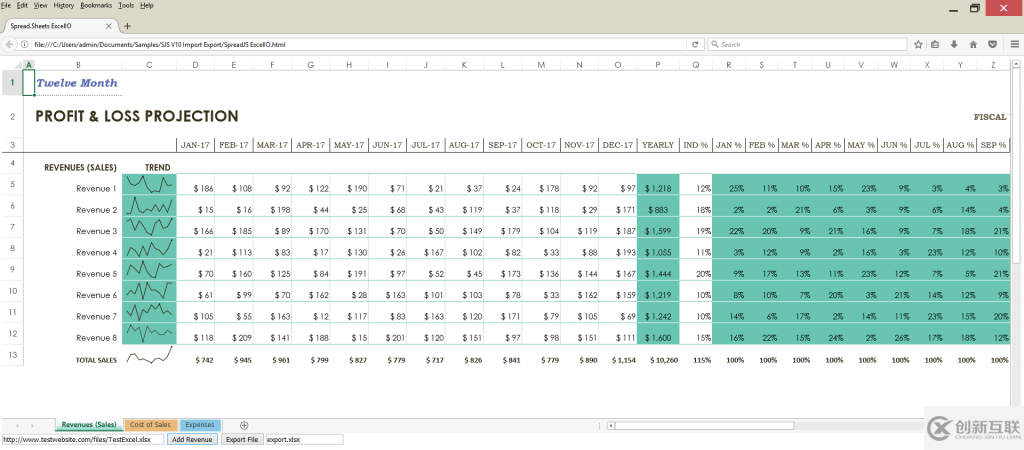This screenshot has height=450, width=1024.
Task: Open the downloads arrow icon
Action: point(953,44)
